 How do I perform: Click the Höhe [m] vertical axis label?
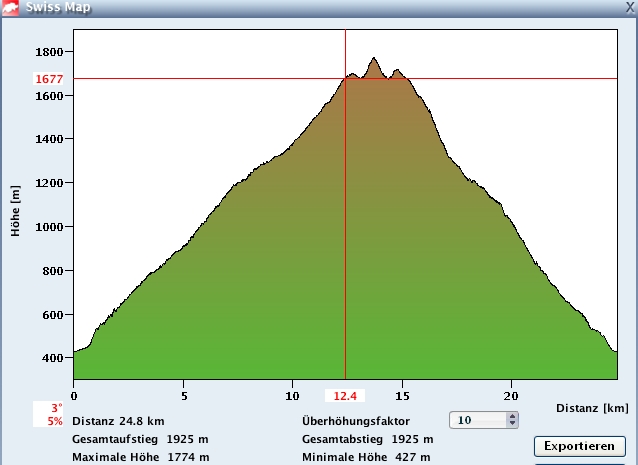click(15, 210)
